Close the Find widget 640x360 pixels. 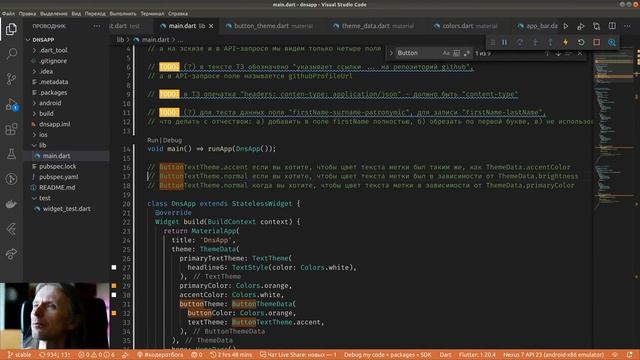point(580,53)
